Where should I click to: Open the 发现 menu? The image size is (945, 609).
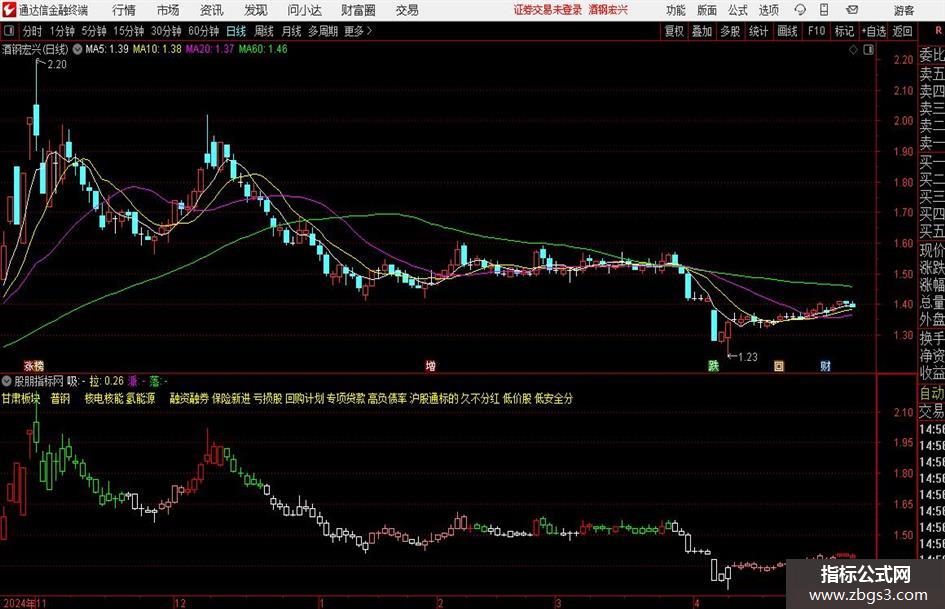256,10
